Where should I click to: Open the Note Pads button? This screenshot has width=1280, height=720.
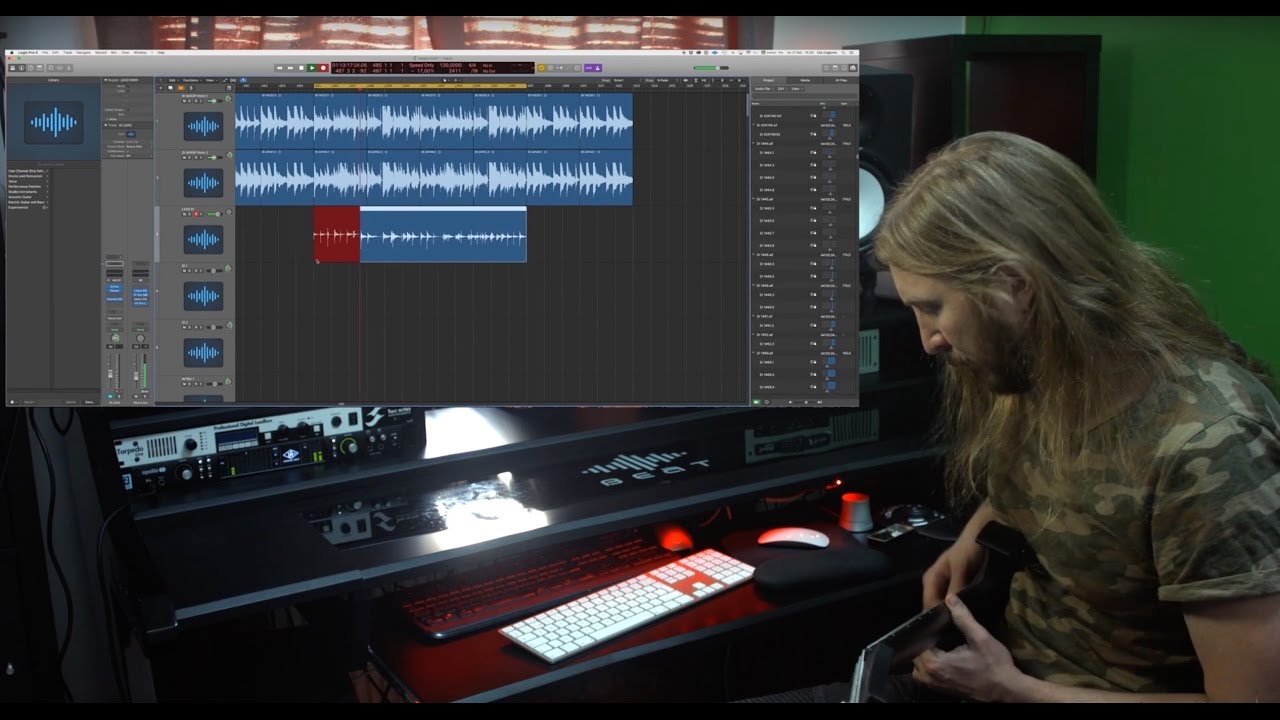835,68
